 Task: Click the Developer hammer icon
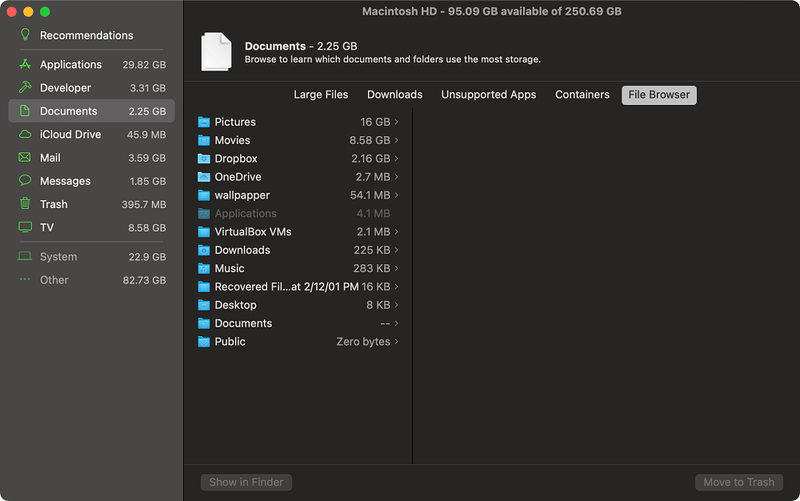tap(25, 88)
